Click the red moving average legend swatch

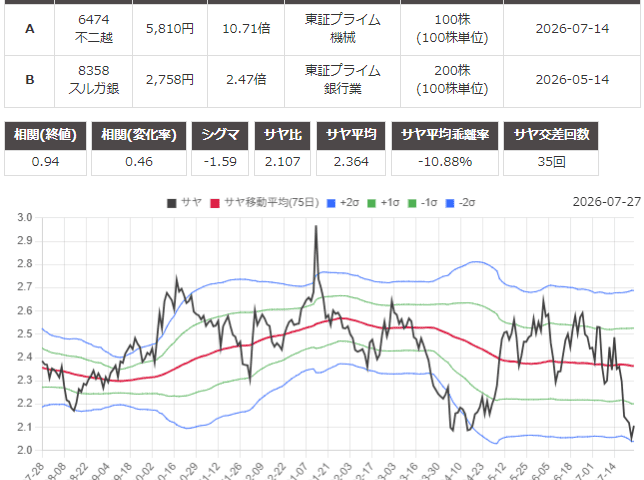click(x=215, y=203)
